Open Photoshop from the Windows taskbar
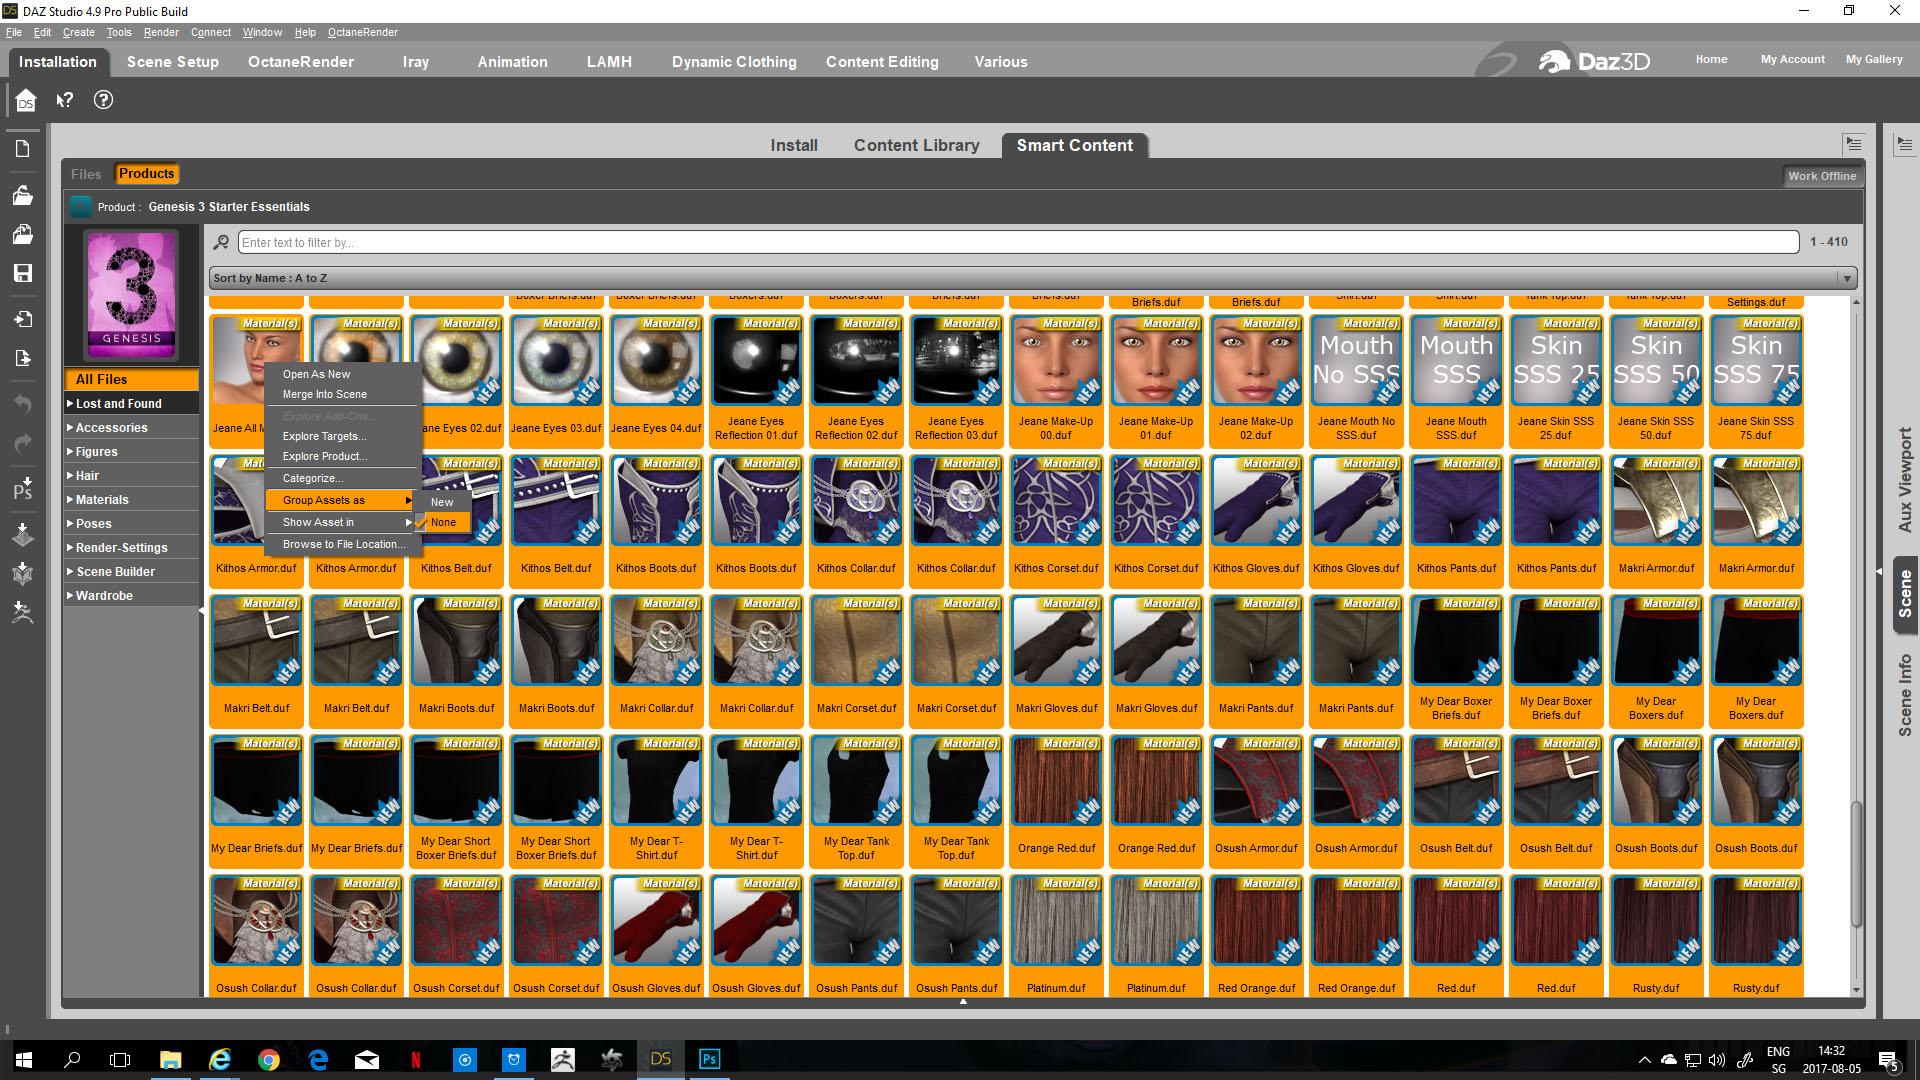 [x=709, y=1059]
